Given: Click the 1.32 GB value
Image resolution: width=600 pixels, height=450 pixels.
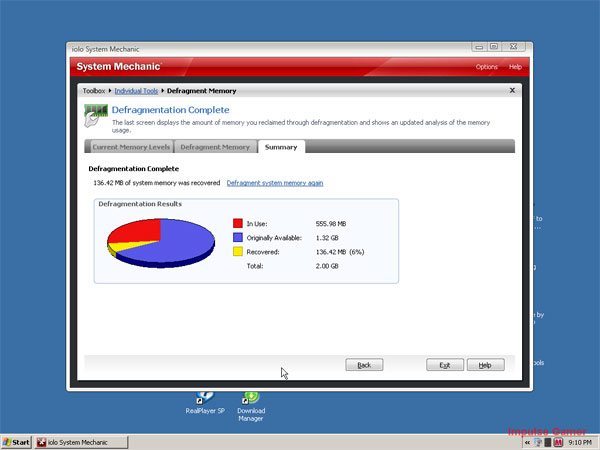Looking at the screenshot, I should (x=327, y=238).
